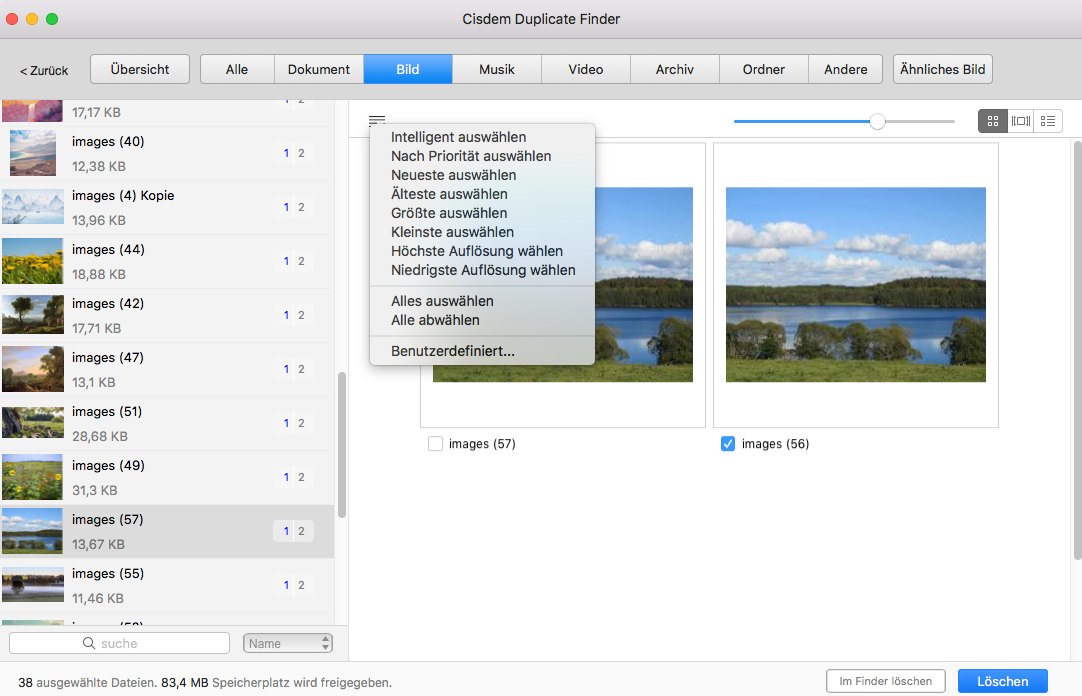
Task: Choose 'Nach Priorität auswählen' from the menu
Action: (x=470, y=156)
